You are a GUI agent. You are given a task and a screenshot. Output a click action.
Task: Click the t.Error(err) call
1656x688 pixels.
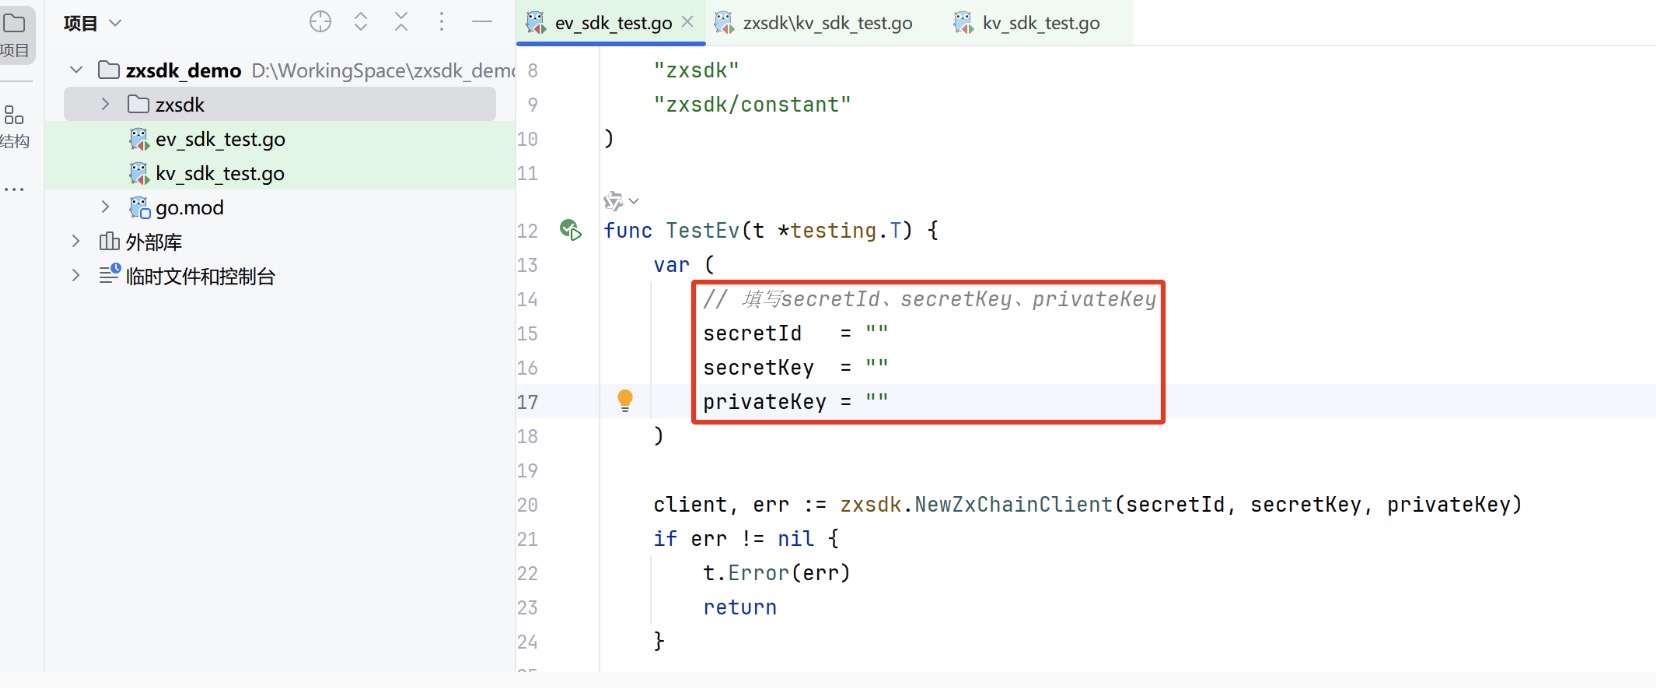[777, 573]
